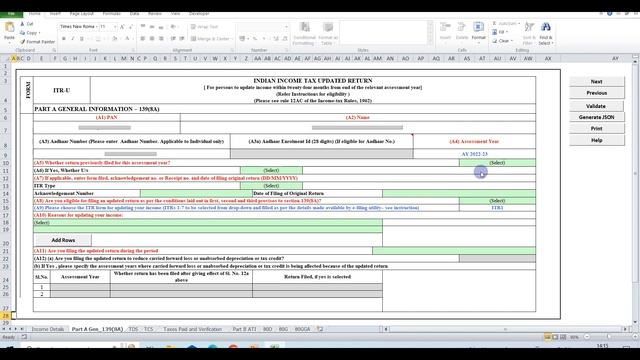Switch to the Part B ATI sheet tab
The image size is (640, 360).
tap(244, 329)
